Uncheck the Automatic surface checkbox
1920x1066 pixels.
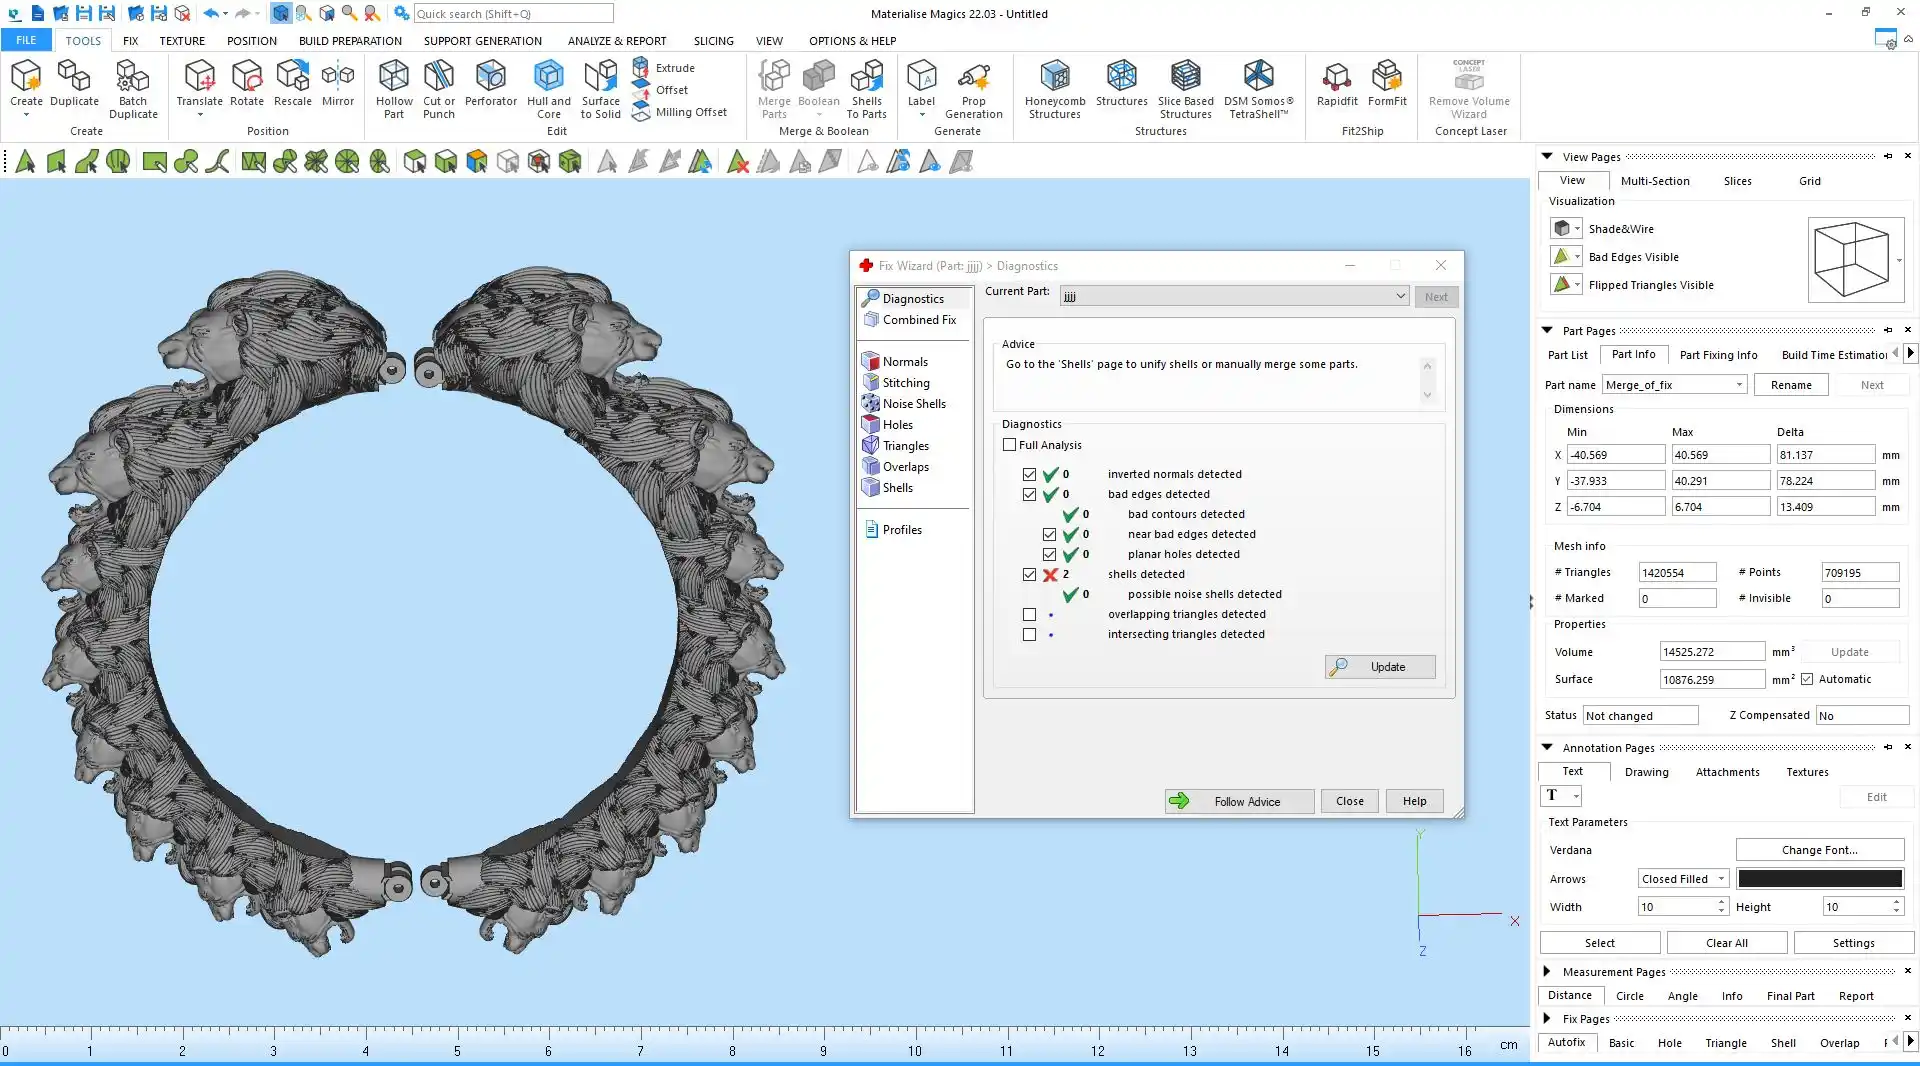point(1807,679)
